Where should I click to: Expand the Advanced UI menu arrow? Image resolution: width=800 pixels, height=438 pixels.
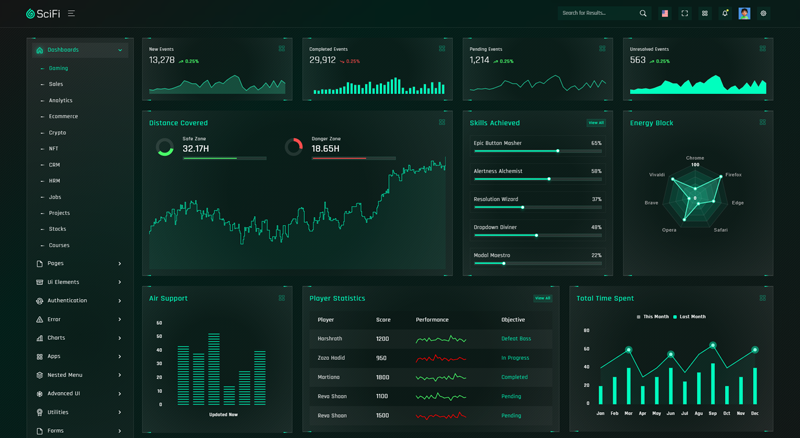[x=120, y=394]
